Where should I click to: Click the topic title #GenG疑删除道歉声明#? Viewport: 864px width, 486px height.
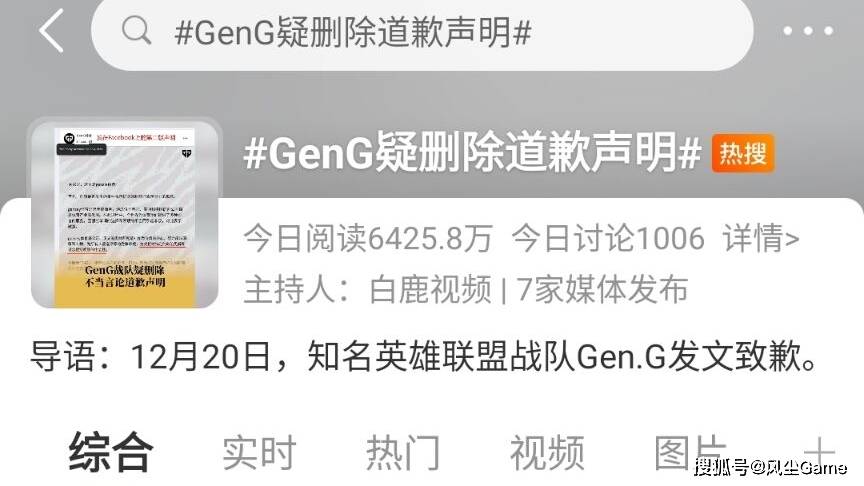(472, 153)
